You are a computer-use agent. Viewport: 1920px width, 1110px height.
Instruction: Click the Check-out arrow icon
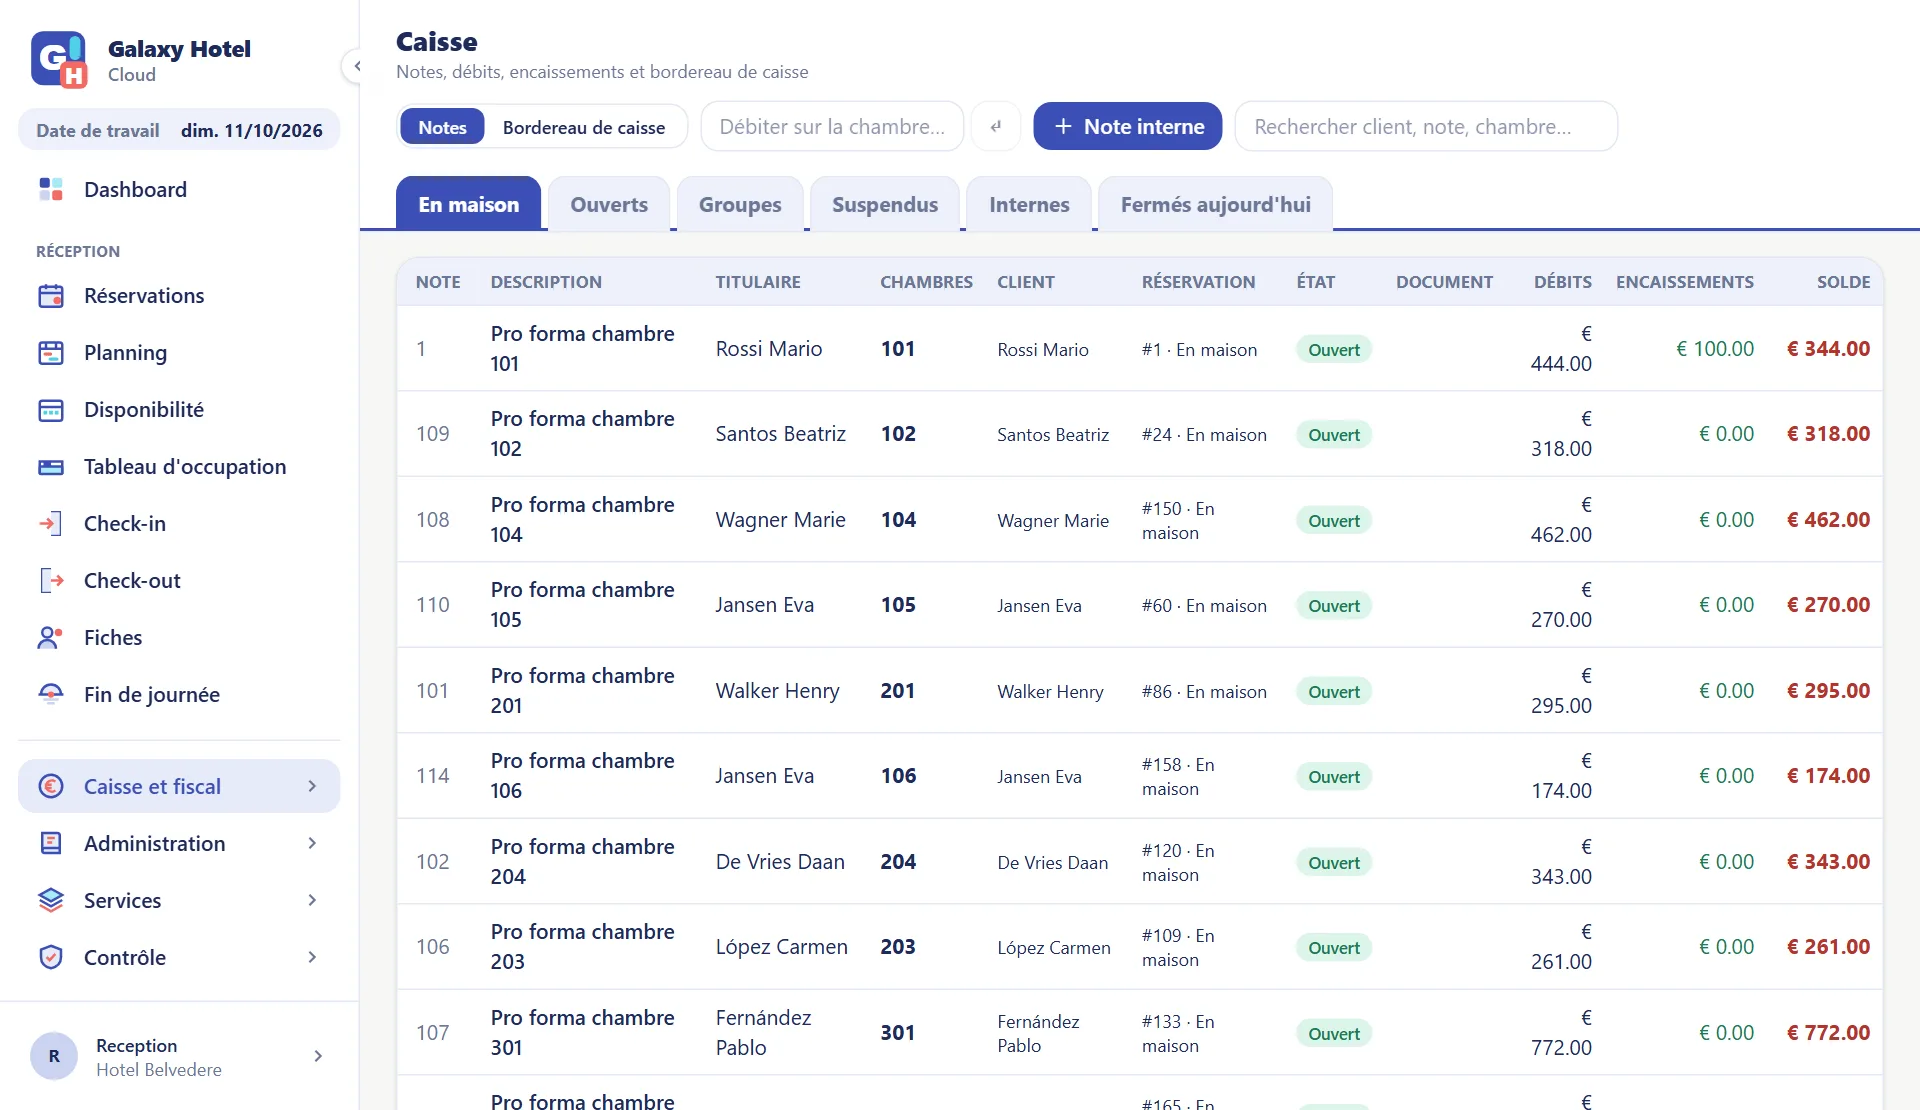pyautogui.click(x=51, y=581)
